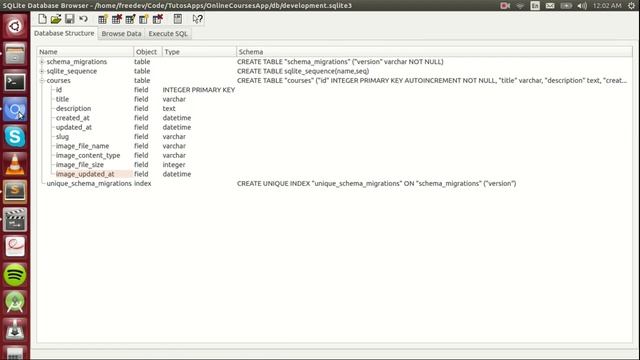
Task: Select the title field row
Action: tap(335, 99)
